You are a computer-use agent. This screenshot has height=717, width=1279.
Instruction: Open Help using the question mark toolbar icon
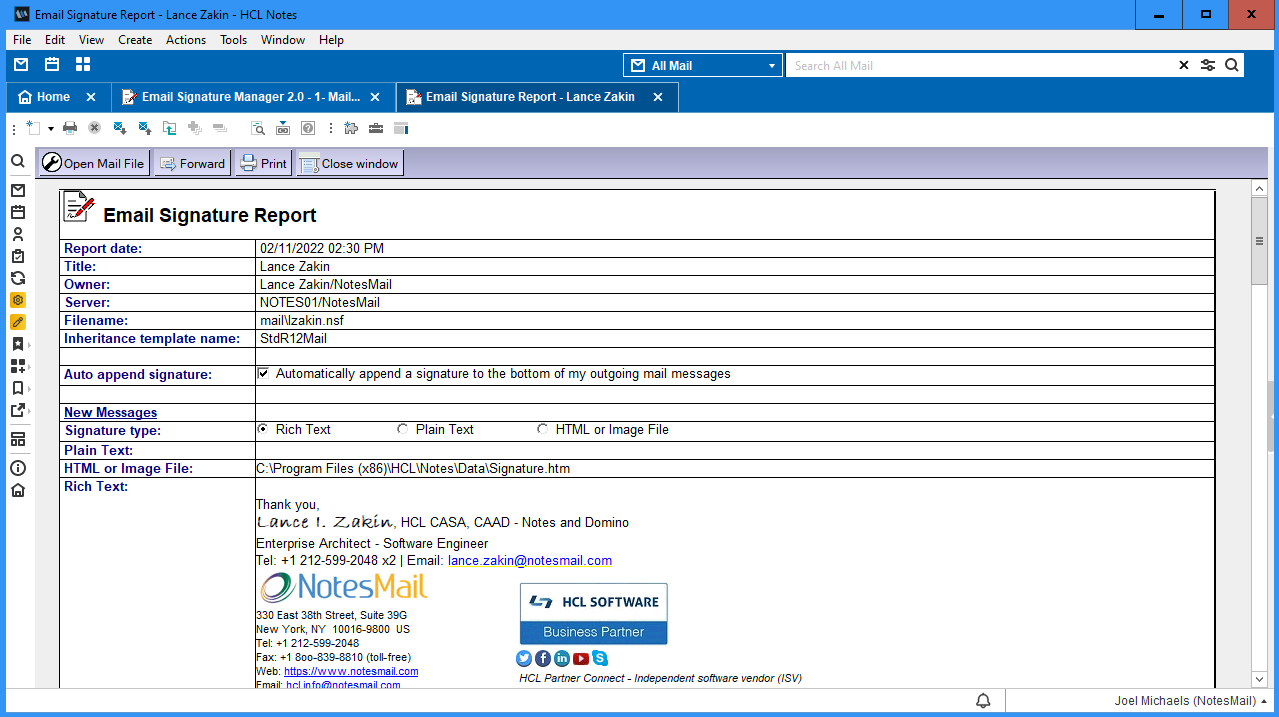(x=308, y=128)
